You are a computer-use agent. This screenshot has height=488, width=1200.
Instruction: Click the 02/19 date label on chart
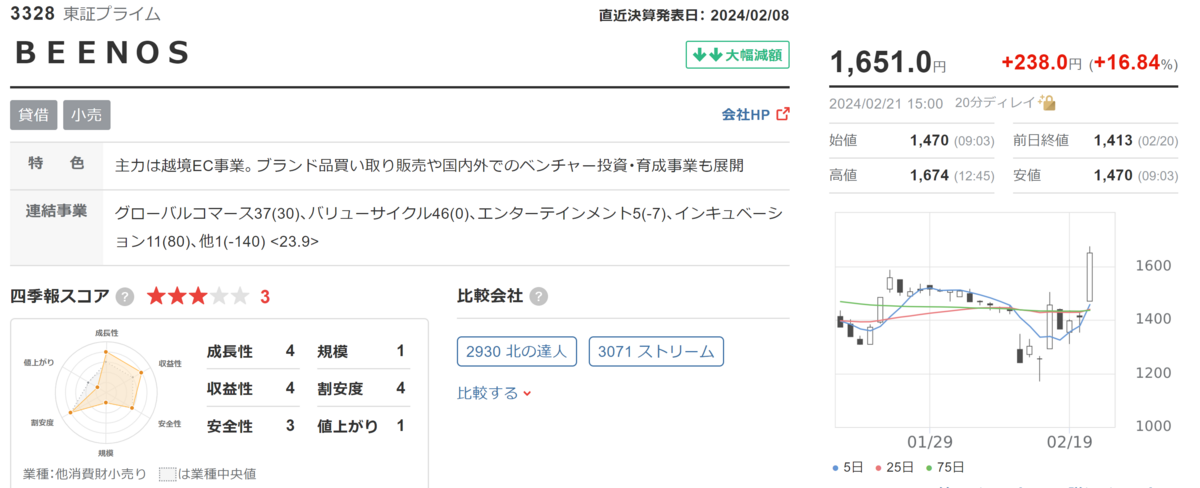pos(1070,440)
